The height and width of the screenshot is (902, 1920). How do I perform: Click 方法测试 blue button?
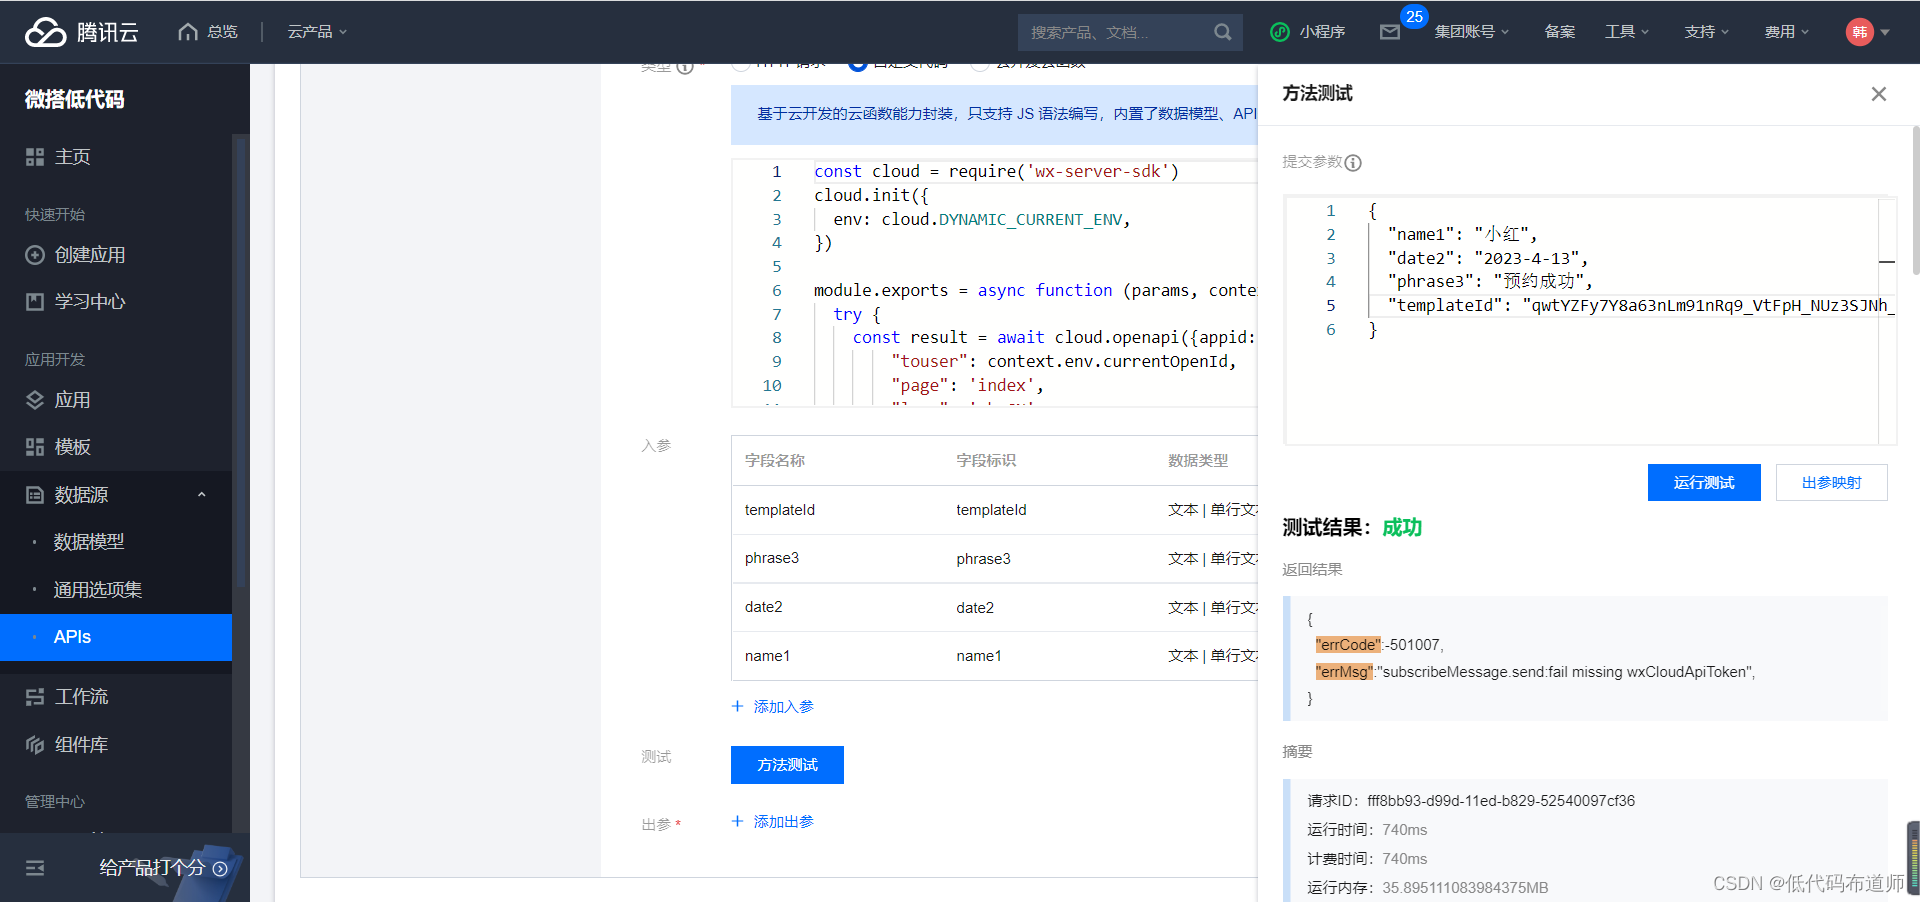point(787,765)
